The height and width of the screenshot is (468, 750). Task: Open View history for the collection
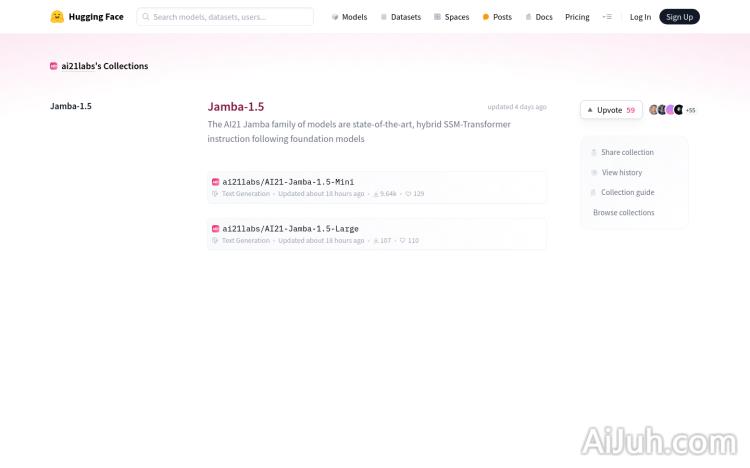click(621, 172)
